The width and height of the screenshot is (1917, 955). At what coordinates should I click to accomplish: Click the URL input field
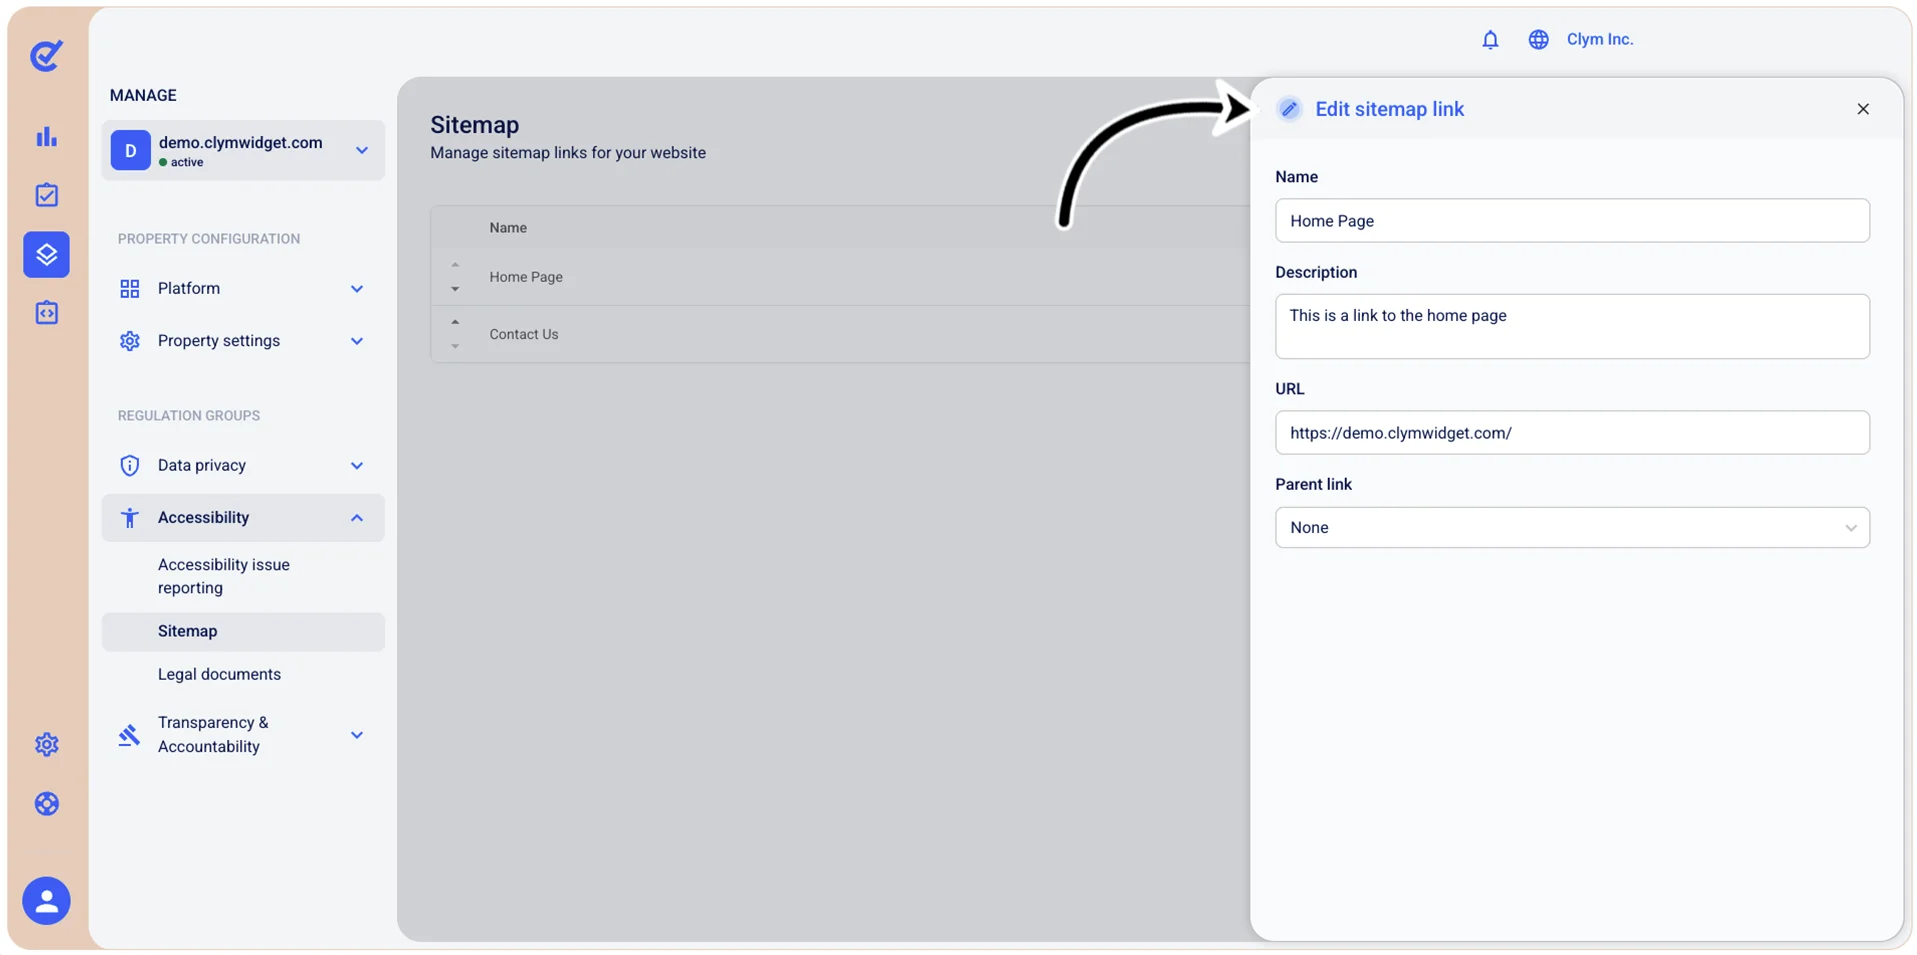pyautogui.click(x=1572, y=433)
